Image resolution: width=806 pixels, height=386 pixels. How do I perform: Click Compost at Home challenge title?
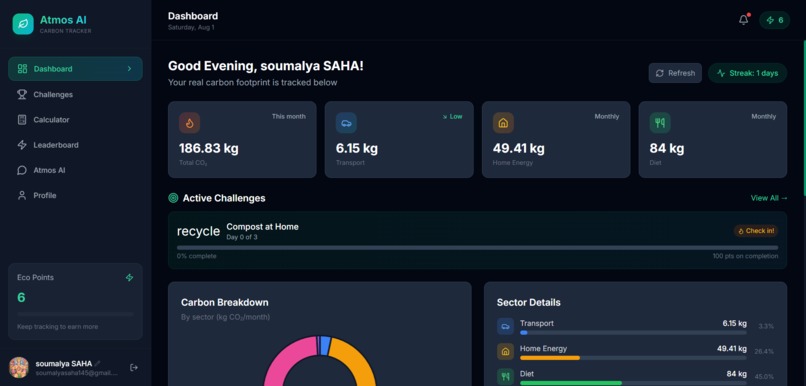click(x=262, y=227)
